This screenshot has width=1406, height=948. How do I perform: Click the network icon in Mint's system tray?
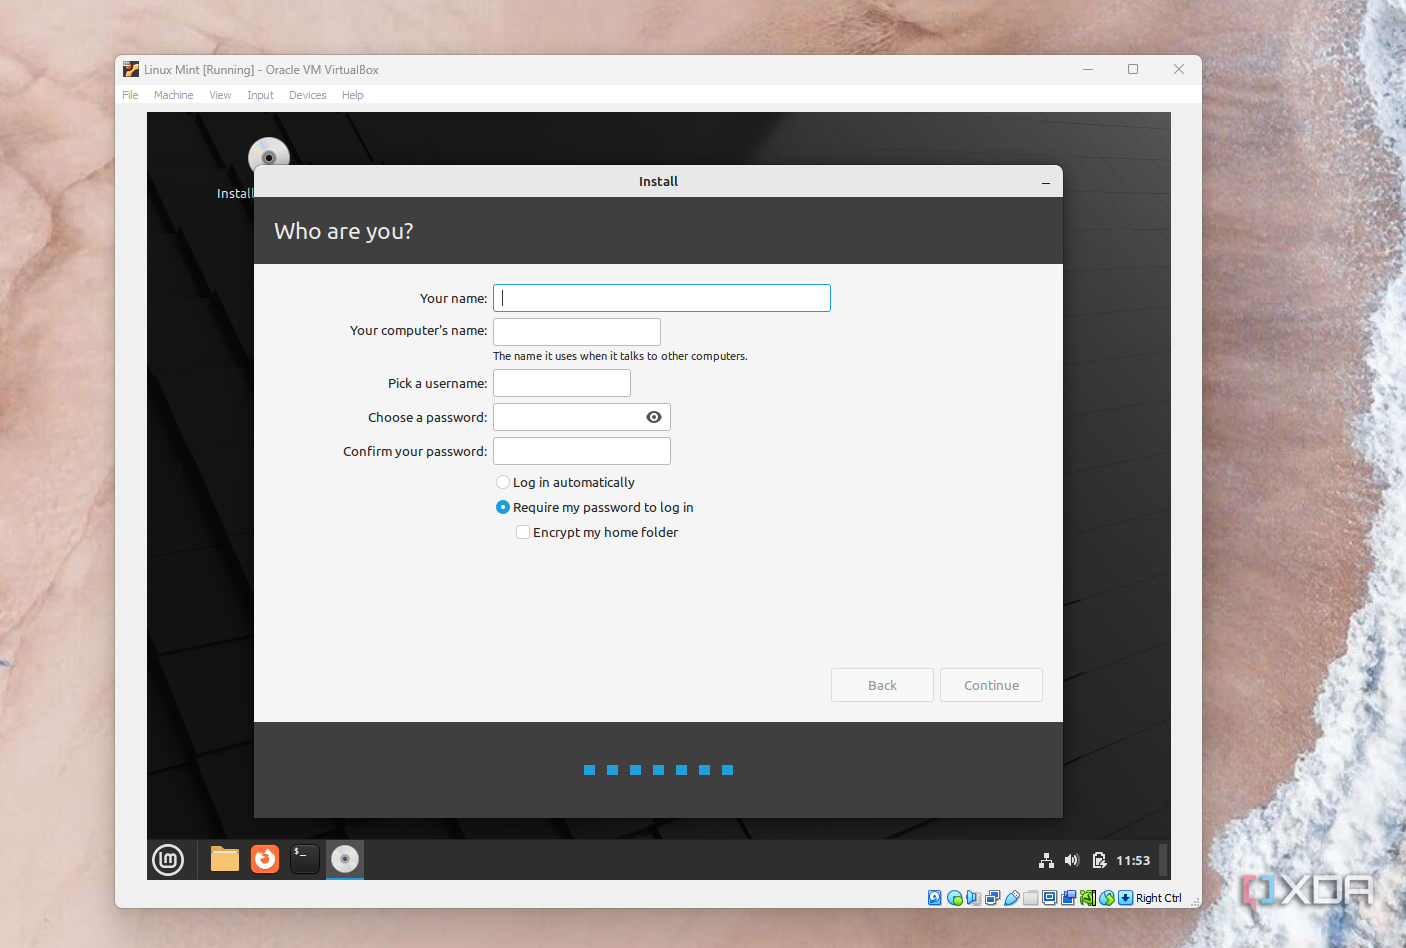(x=1046, y=859)
